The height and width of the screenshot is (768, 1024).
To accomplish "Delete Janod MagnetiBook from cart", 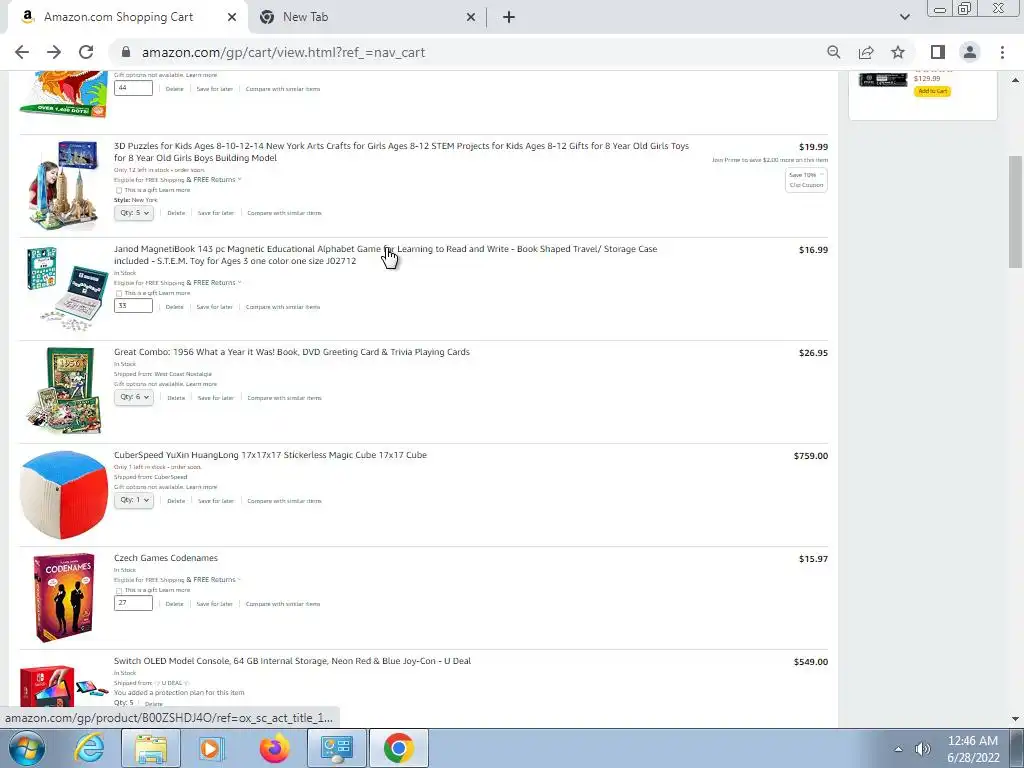I will click(174, 307).
